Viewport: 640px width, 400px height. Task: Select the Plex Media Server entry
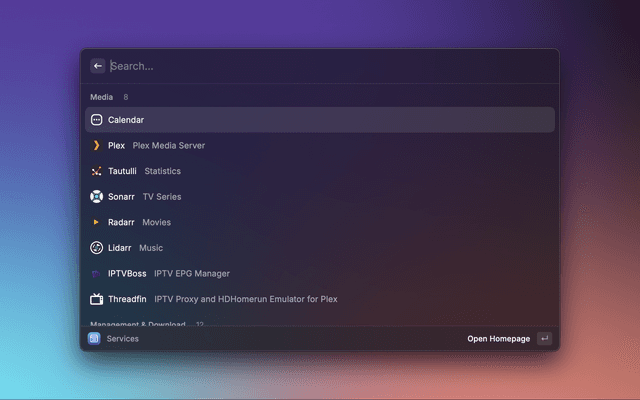point(320,145)
